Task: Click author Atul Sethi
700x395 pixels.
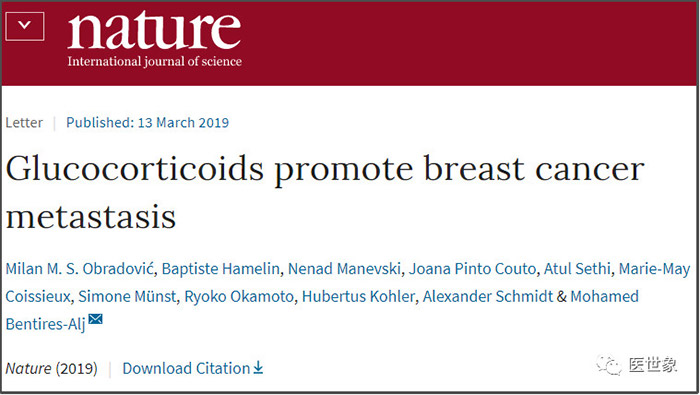Action: pos(577,269)
